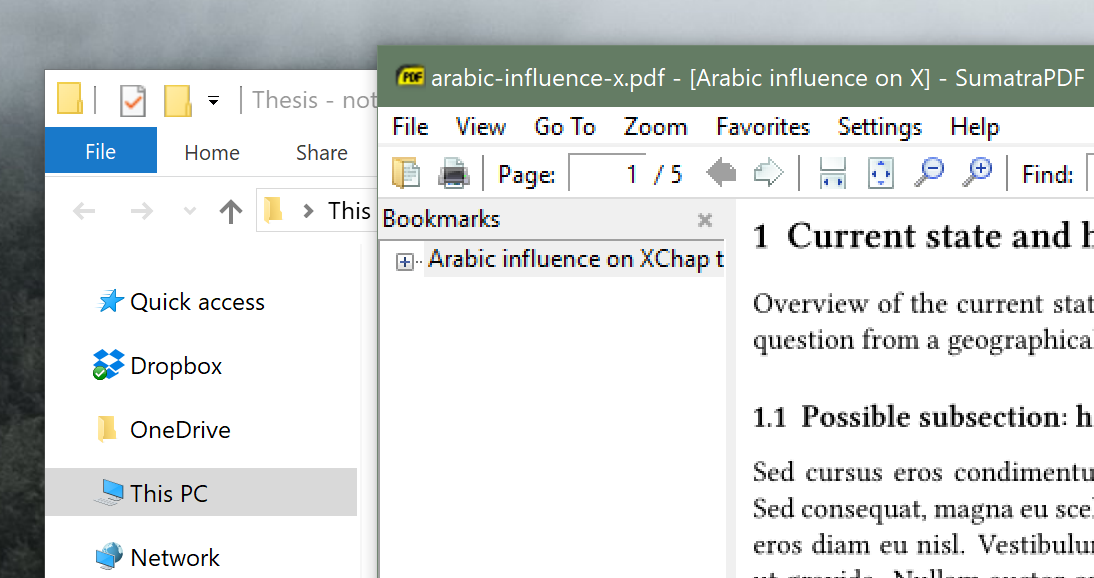Select the Fit Page icon
This screenshot has width=1094, height=578.
click(x=880, y=172)
